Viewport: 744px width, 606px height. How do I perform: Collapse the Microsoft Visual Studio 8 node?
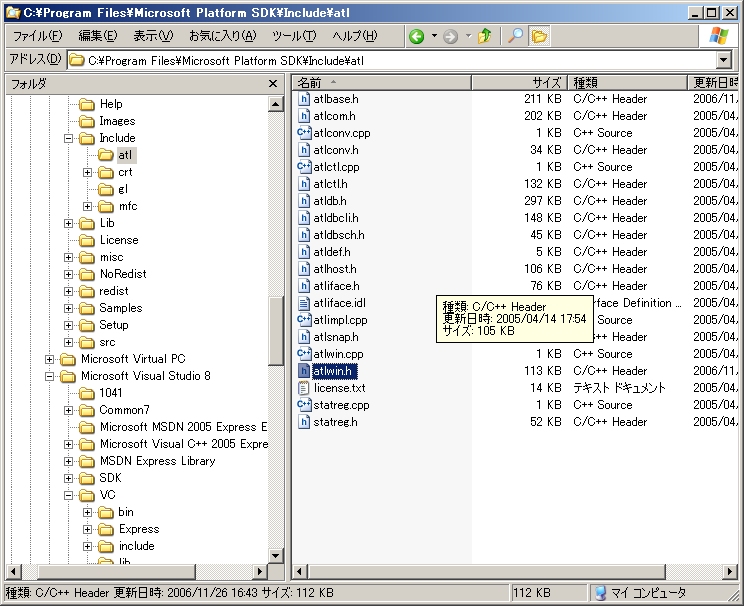point(49,376)
